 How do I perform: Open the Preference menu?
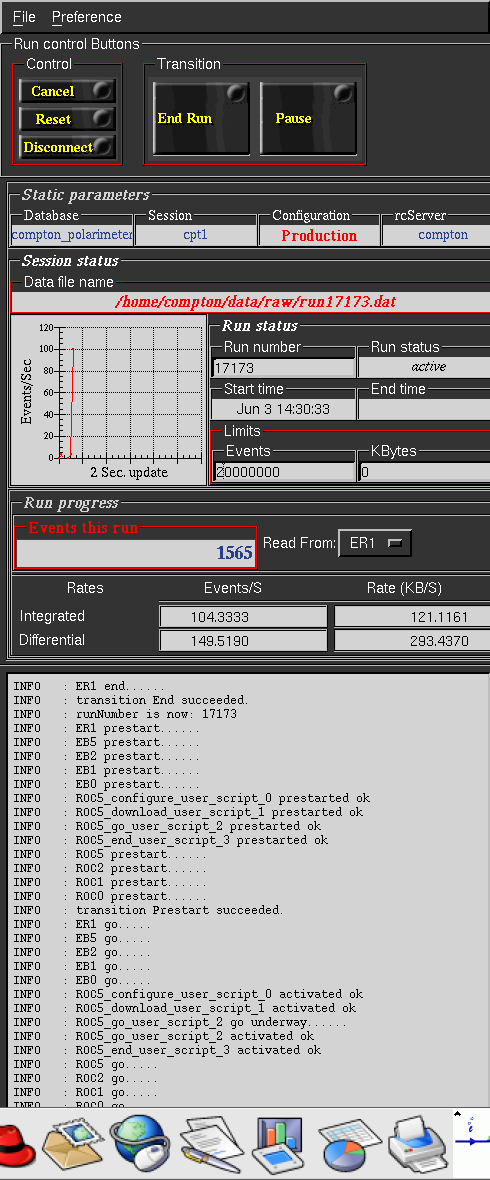coord(87,17)
